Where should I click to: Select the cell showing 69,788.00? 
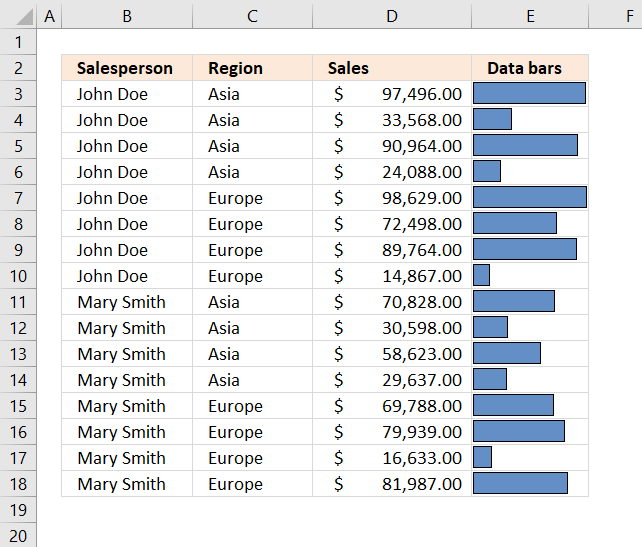392,406
